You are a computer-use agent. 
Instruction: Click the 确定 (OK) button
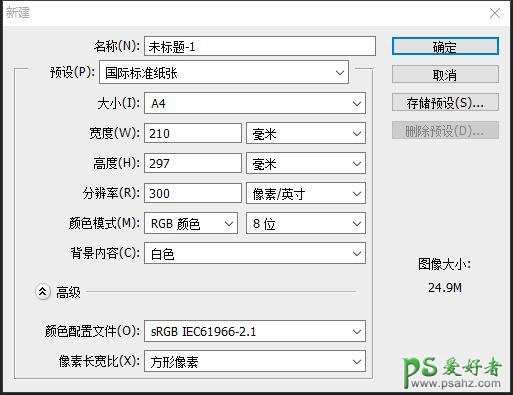pos(445,46)
